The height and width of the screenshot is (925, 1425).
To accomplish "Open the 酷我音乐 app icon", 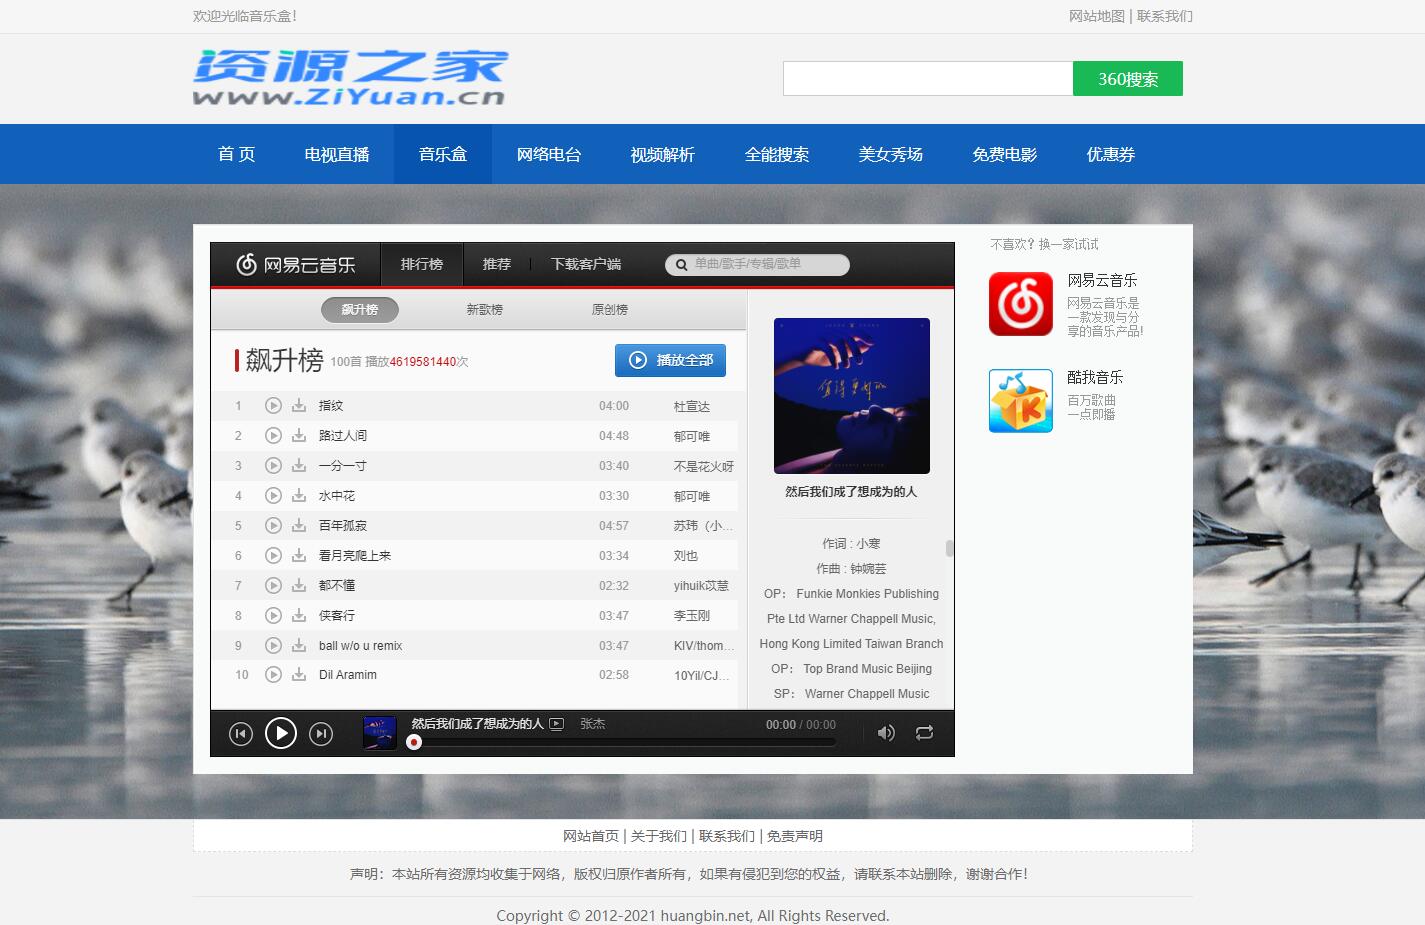I will click(x=1020, y=401).
